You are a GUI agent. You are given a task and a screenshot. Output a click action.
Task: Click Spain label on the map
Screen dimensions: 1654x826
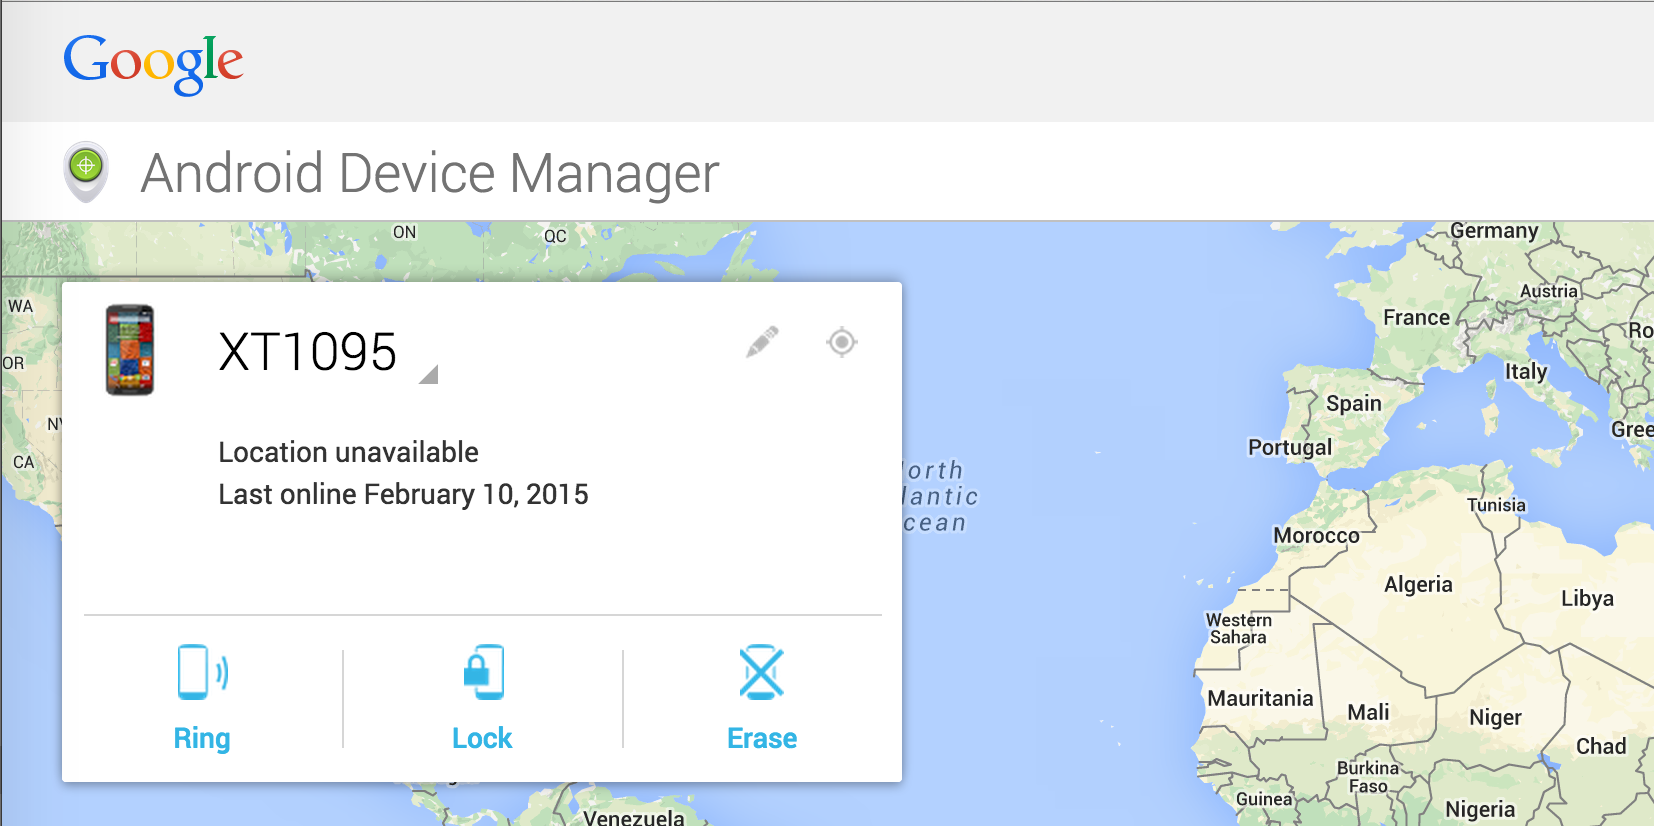[x=1354, y=403]
